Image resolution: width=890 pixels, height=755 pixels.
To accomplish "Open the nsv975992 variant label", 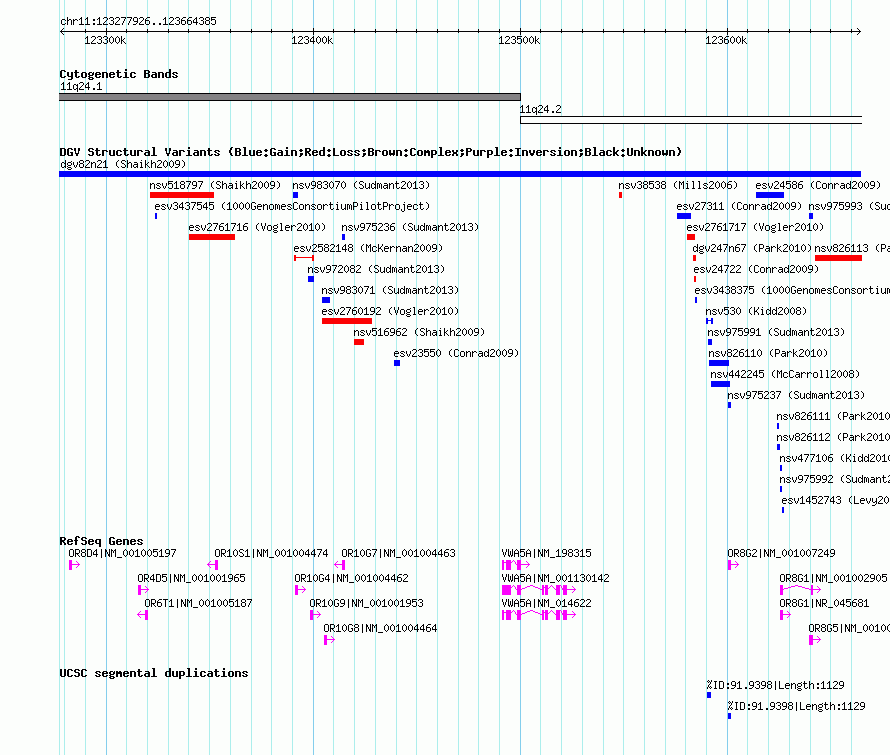I will tap(834, 479).
